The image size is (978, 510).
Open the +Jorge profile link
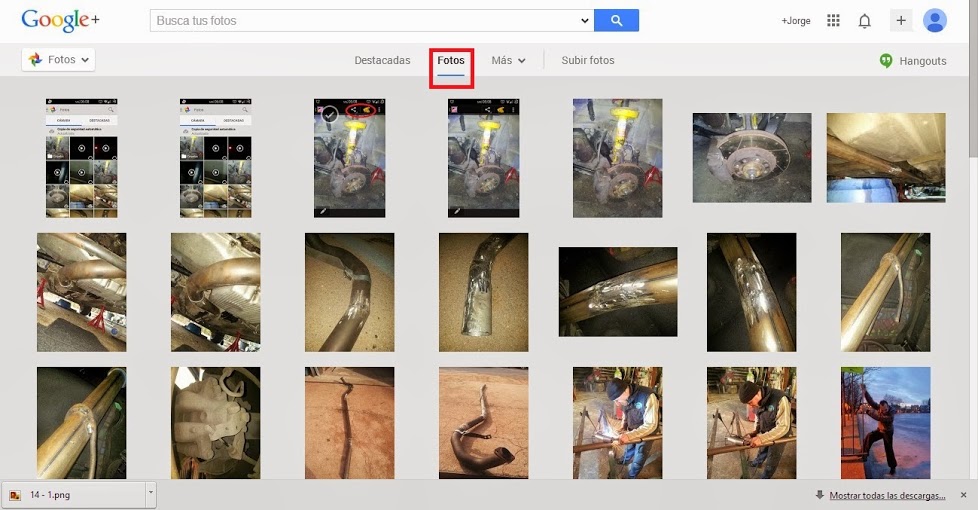pos(796,21)
